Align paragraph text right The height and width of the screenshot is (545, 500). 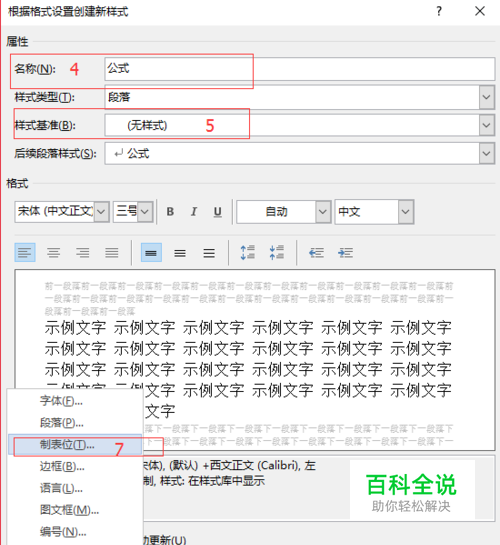coord(83,252)
